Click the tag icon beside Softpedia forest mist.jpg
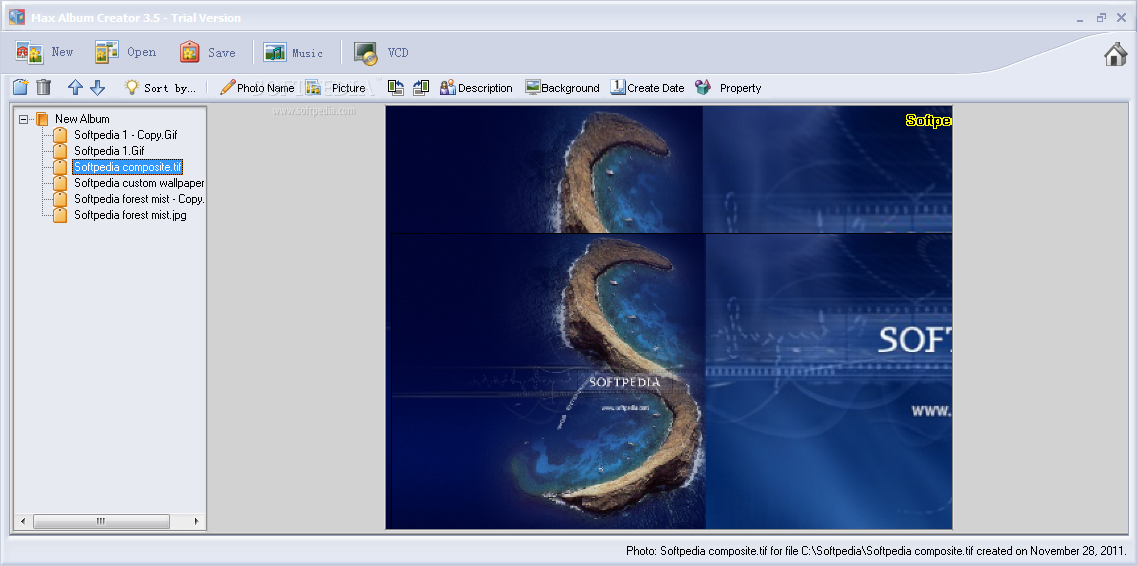Image resolution: width=1138 pixels, height=566 pixels. pos(60,215)
